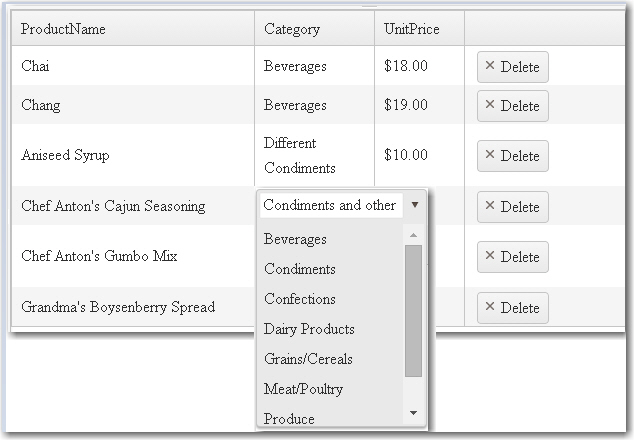Collapse the category dropdown arrow
This screenshot has height=440, width=634.
tap(415, 204)
